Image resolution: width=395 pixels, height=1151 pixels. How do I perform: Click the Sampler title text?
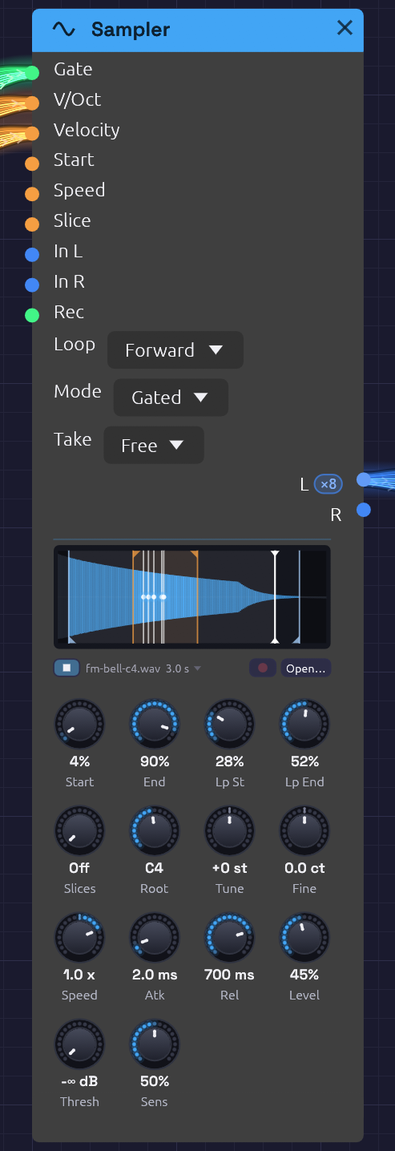tap(131, 29)
